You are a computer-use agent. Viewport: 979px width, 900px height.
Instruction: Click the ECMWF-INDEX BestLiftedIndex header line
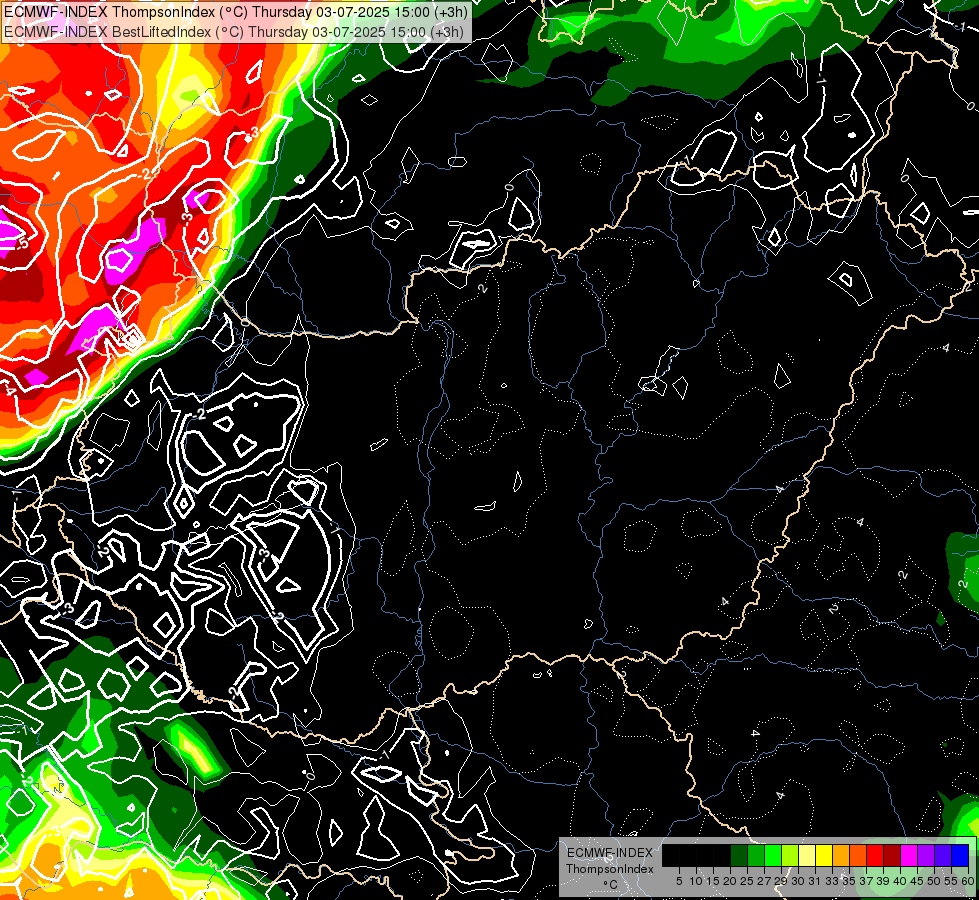click(x=234, y=32)
